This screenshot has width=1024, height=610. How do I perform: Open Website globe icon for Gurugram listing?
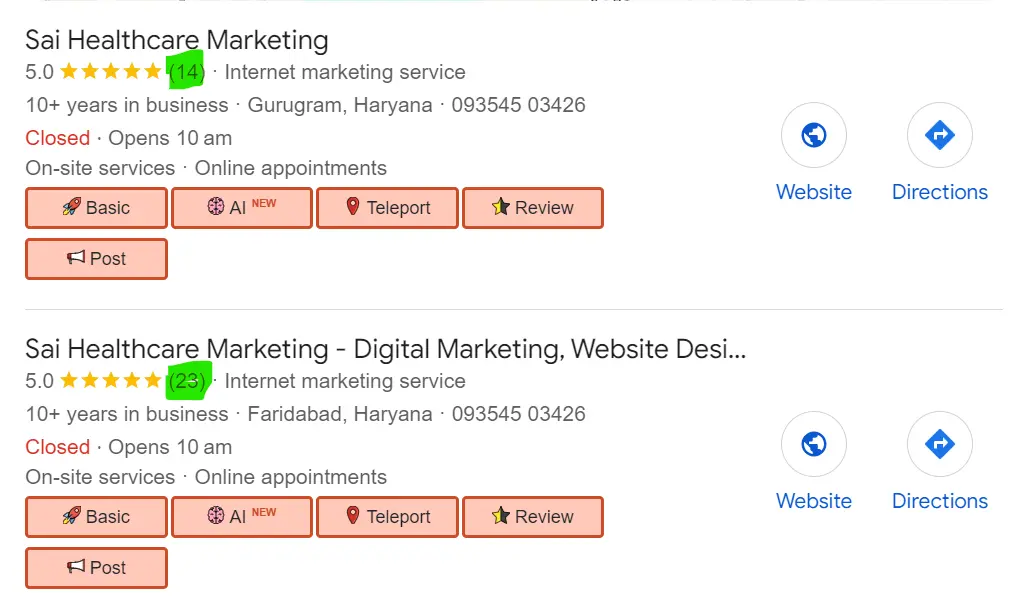point(814,135)
